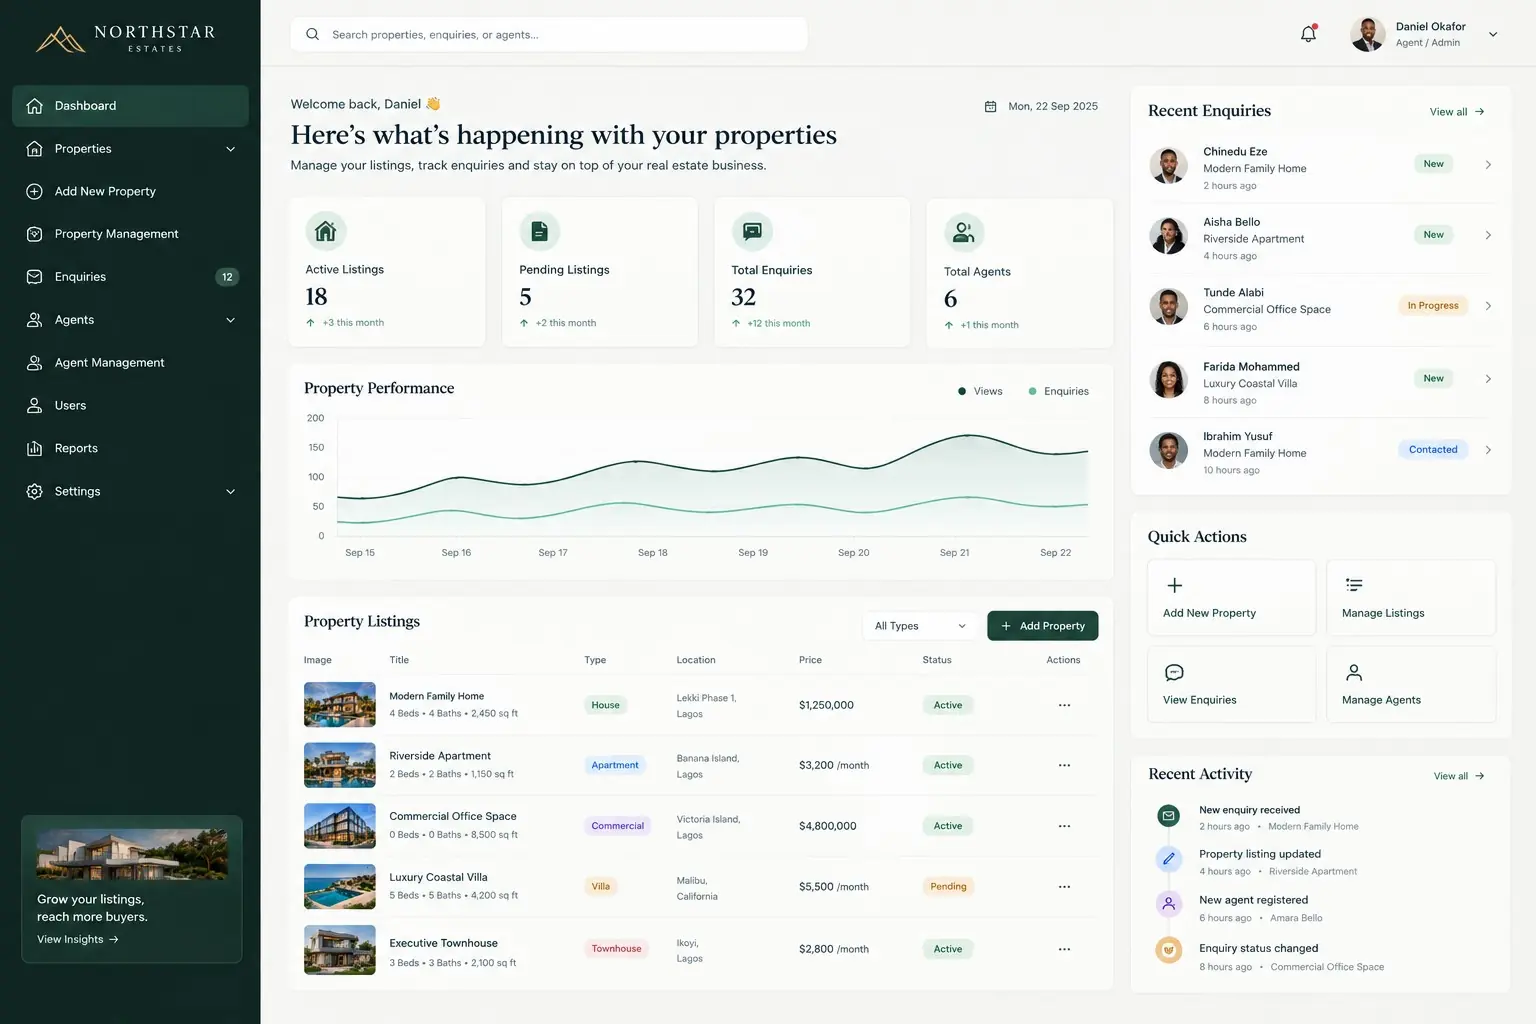The width and height of the screenshot is (1536, 1024).
Task: Open Chinedu Eze enquiry chevron
Action: point(1488,165)
